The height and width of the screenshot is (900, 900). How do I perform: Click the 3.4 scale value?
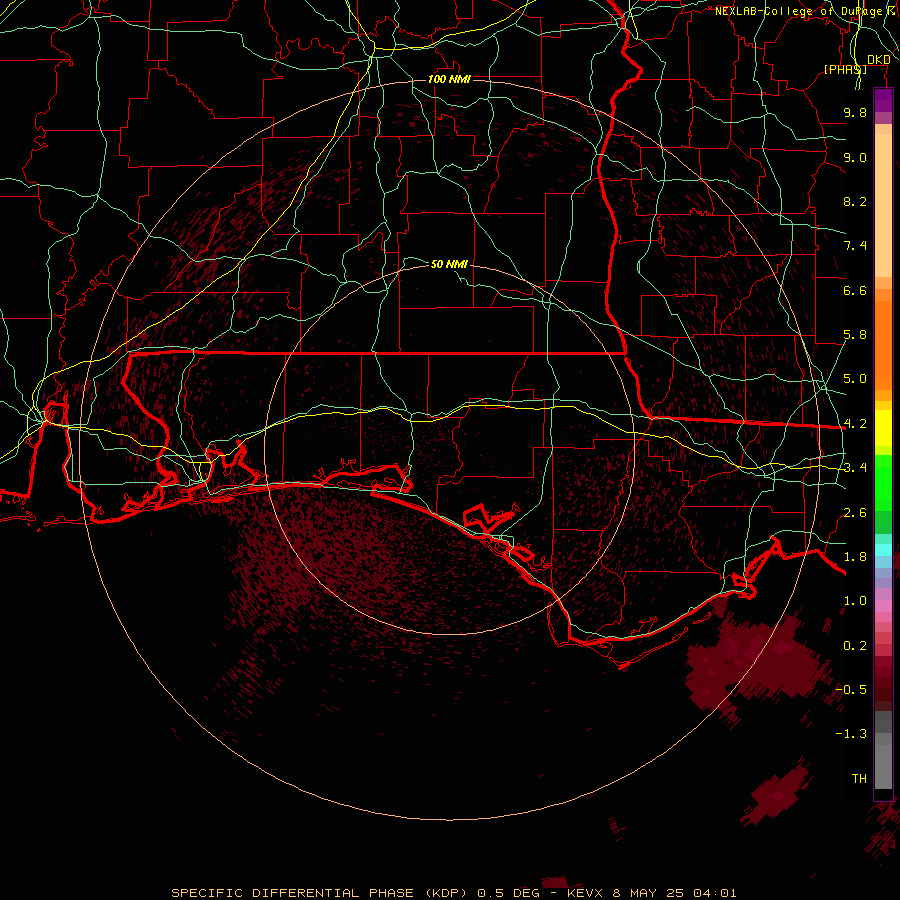point(855,468)
